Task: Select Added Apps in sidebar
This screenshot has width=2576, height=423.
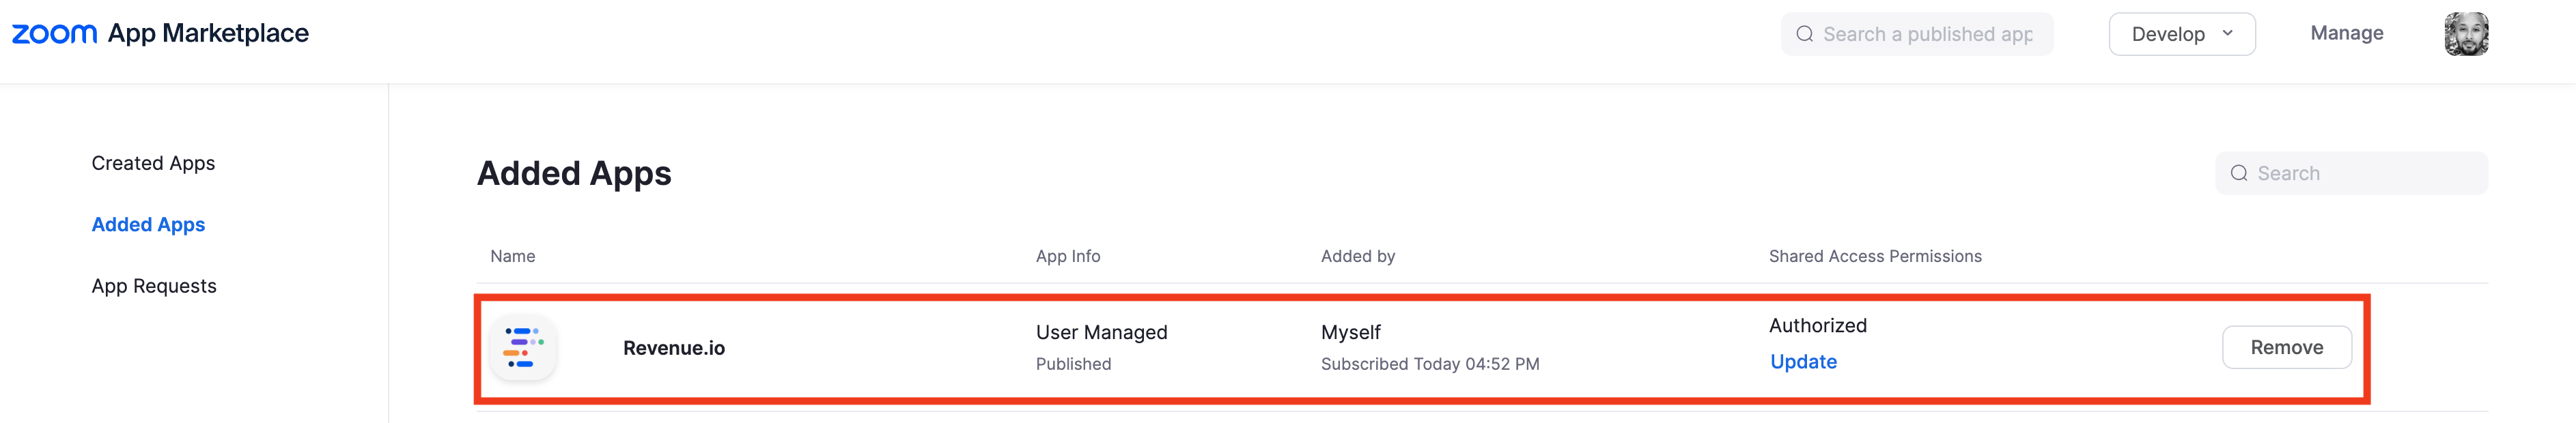Action: click(148, 225)
